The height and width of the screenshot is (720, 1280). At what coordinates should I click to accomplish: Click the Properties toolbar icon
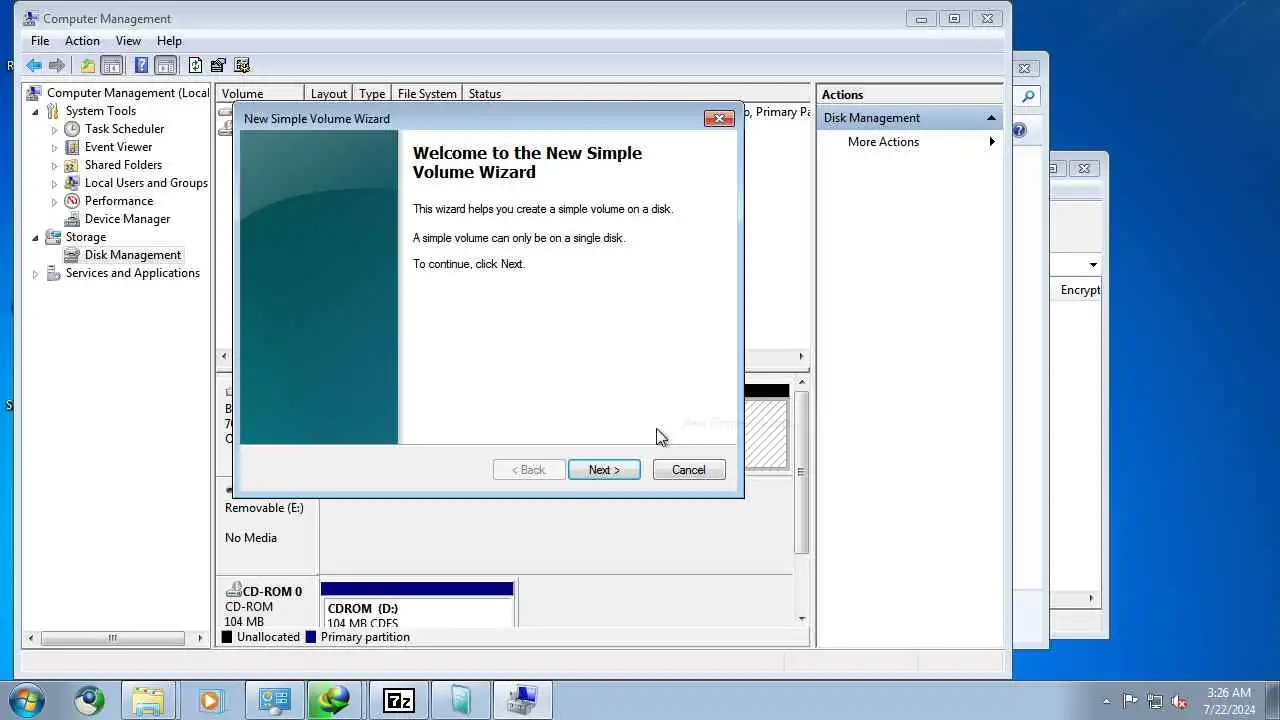click(x=218, y=66)
